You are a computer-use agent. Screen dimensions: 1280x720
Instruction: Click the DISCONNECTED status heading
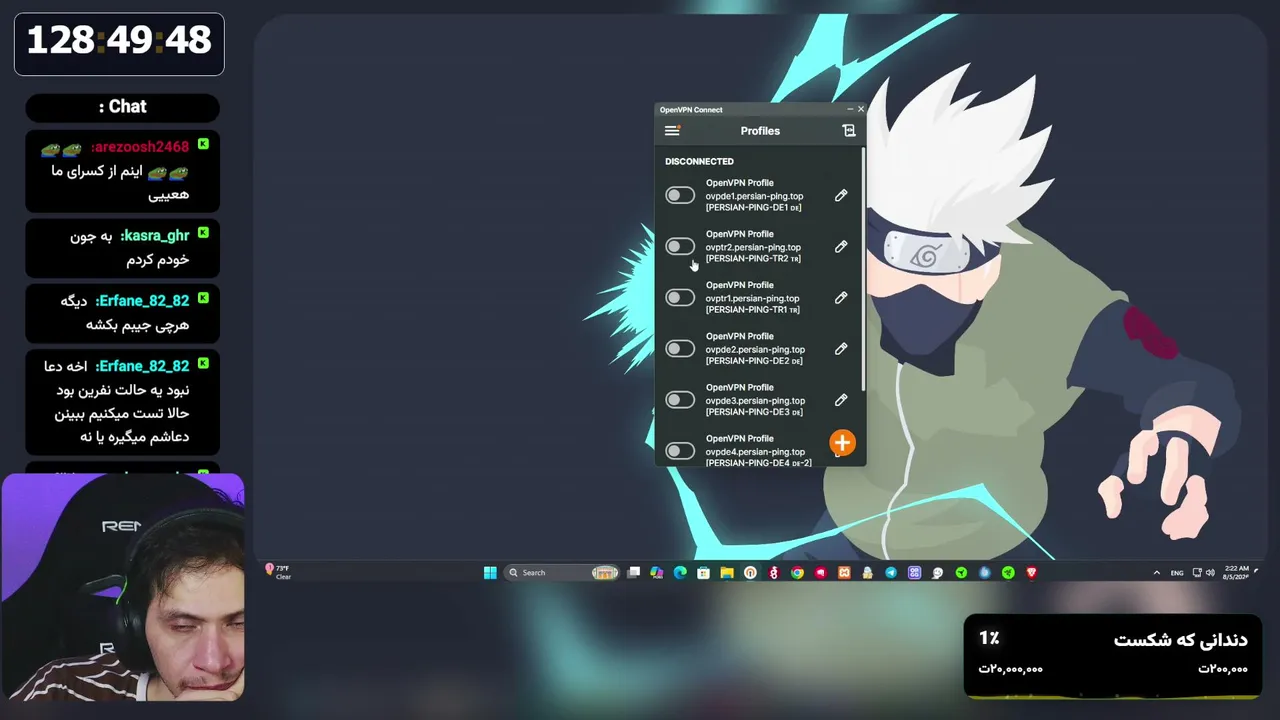[x=699, y=161]
